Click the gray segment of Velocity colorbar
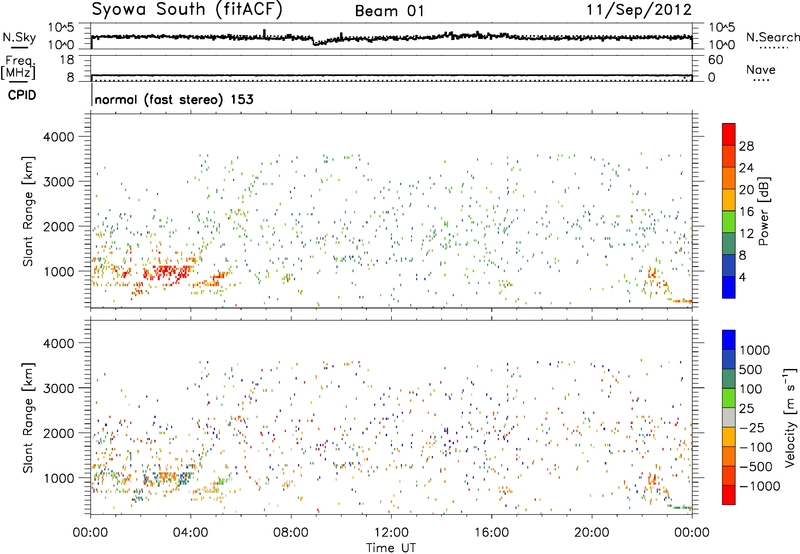 point(729,417)
